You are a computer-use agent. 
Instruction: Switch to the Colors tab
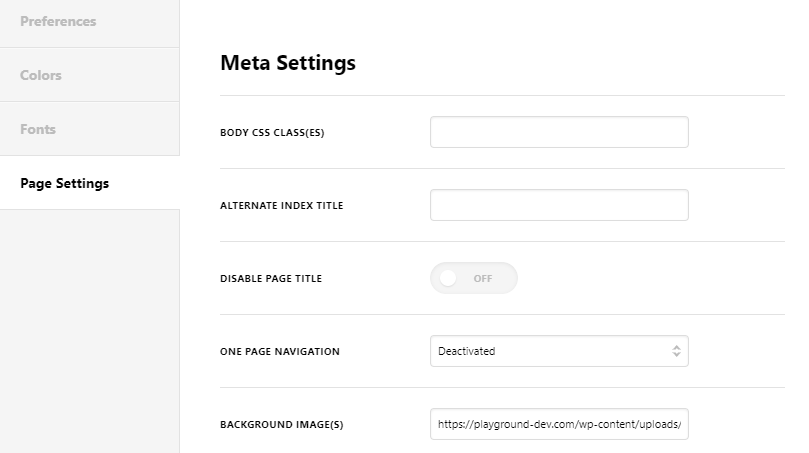pyautogui.click(x=41, y=75)
